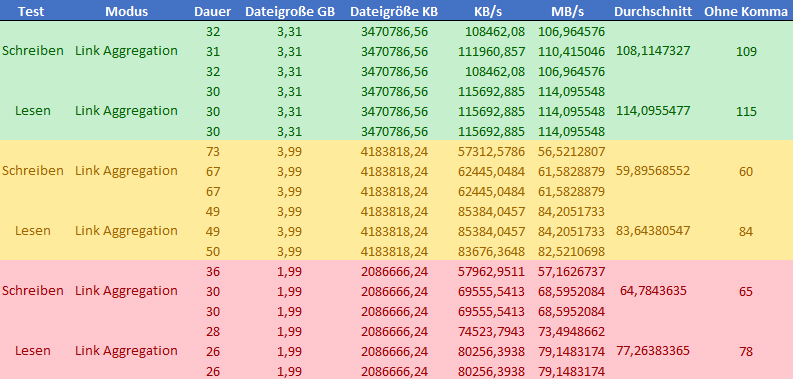Viewport: 793px width, 379px height.
Task: Click the 3,31 cell in the Dauer 31 row
Action: [290, 52]
